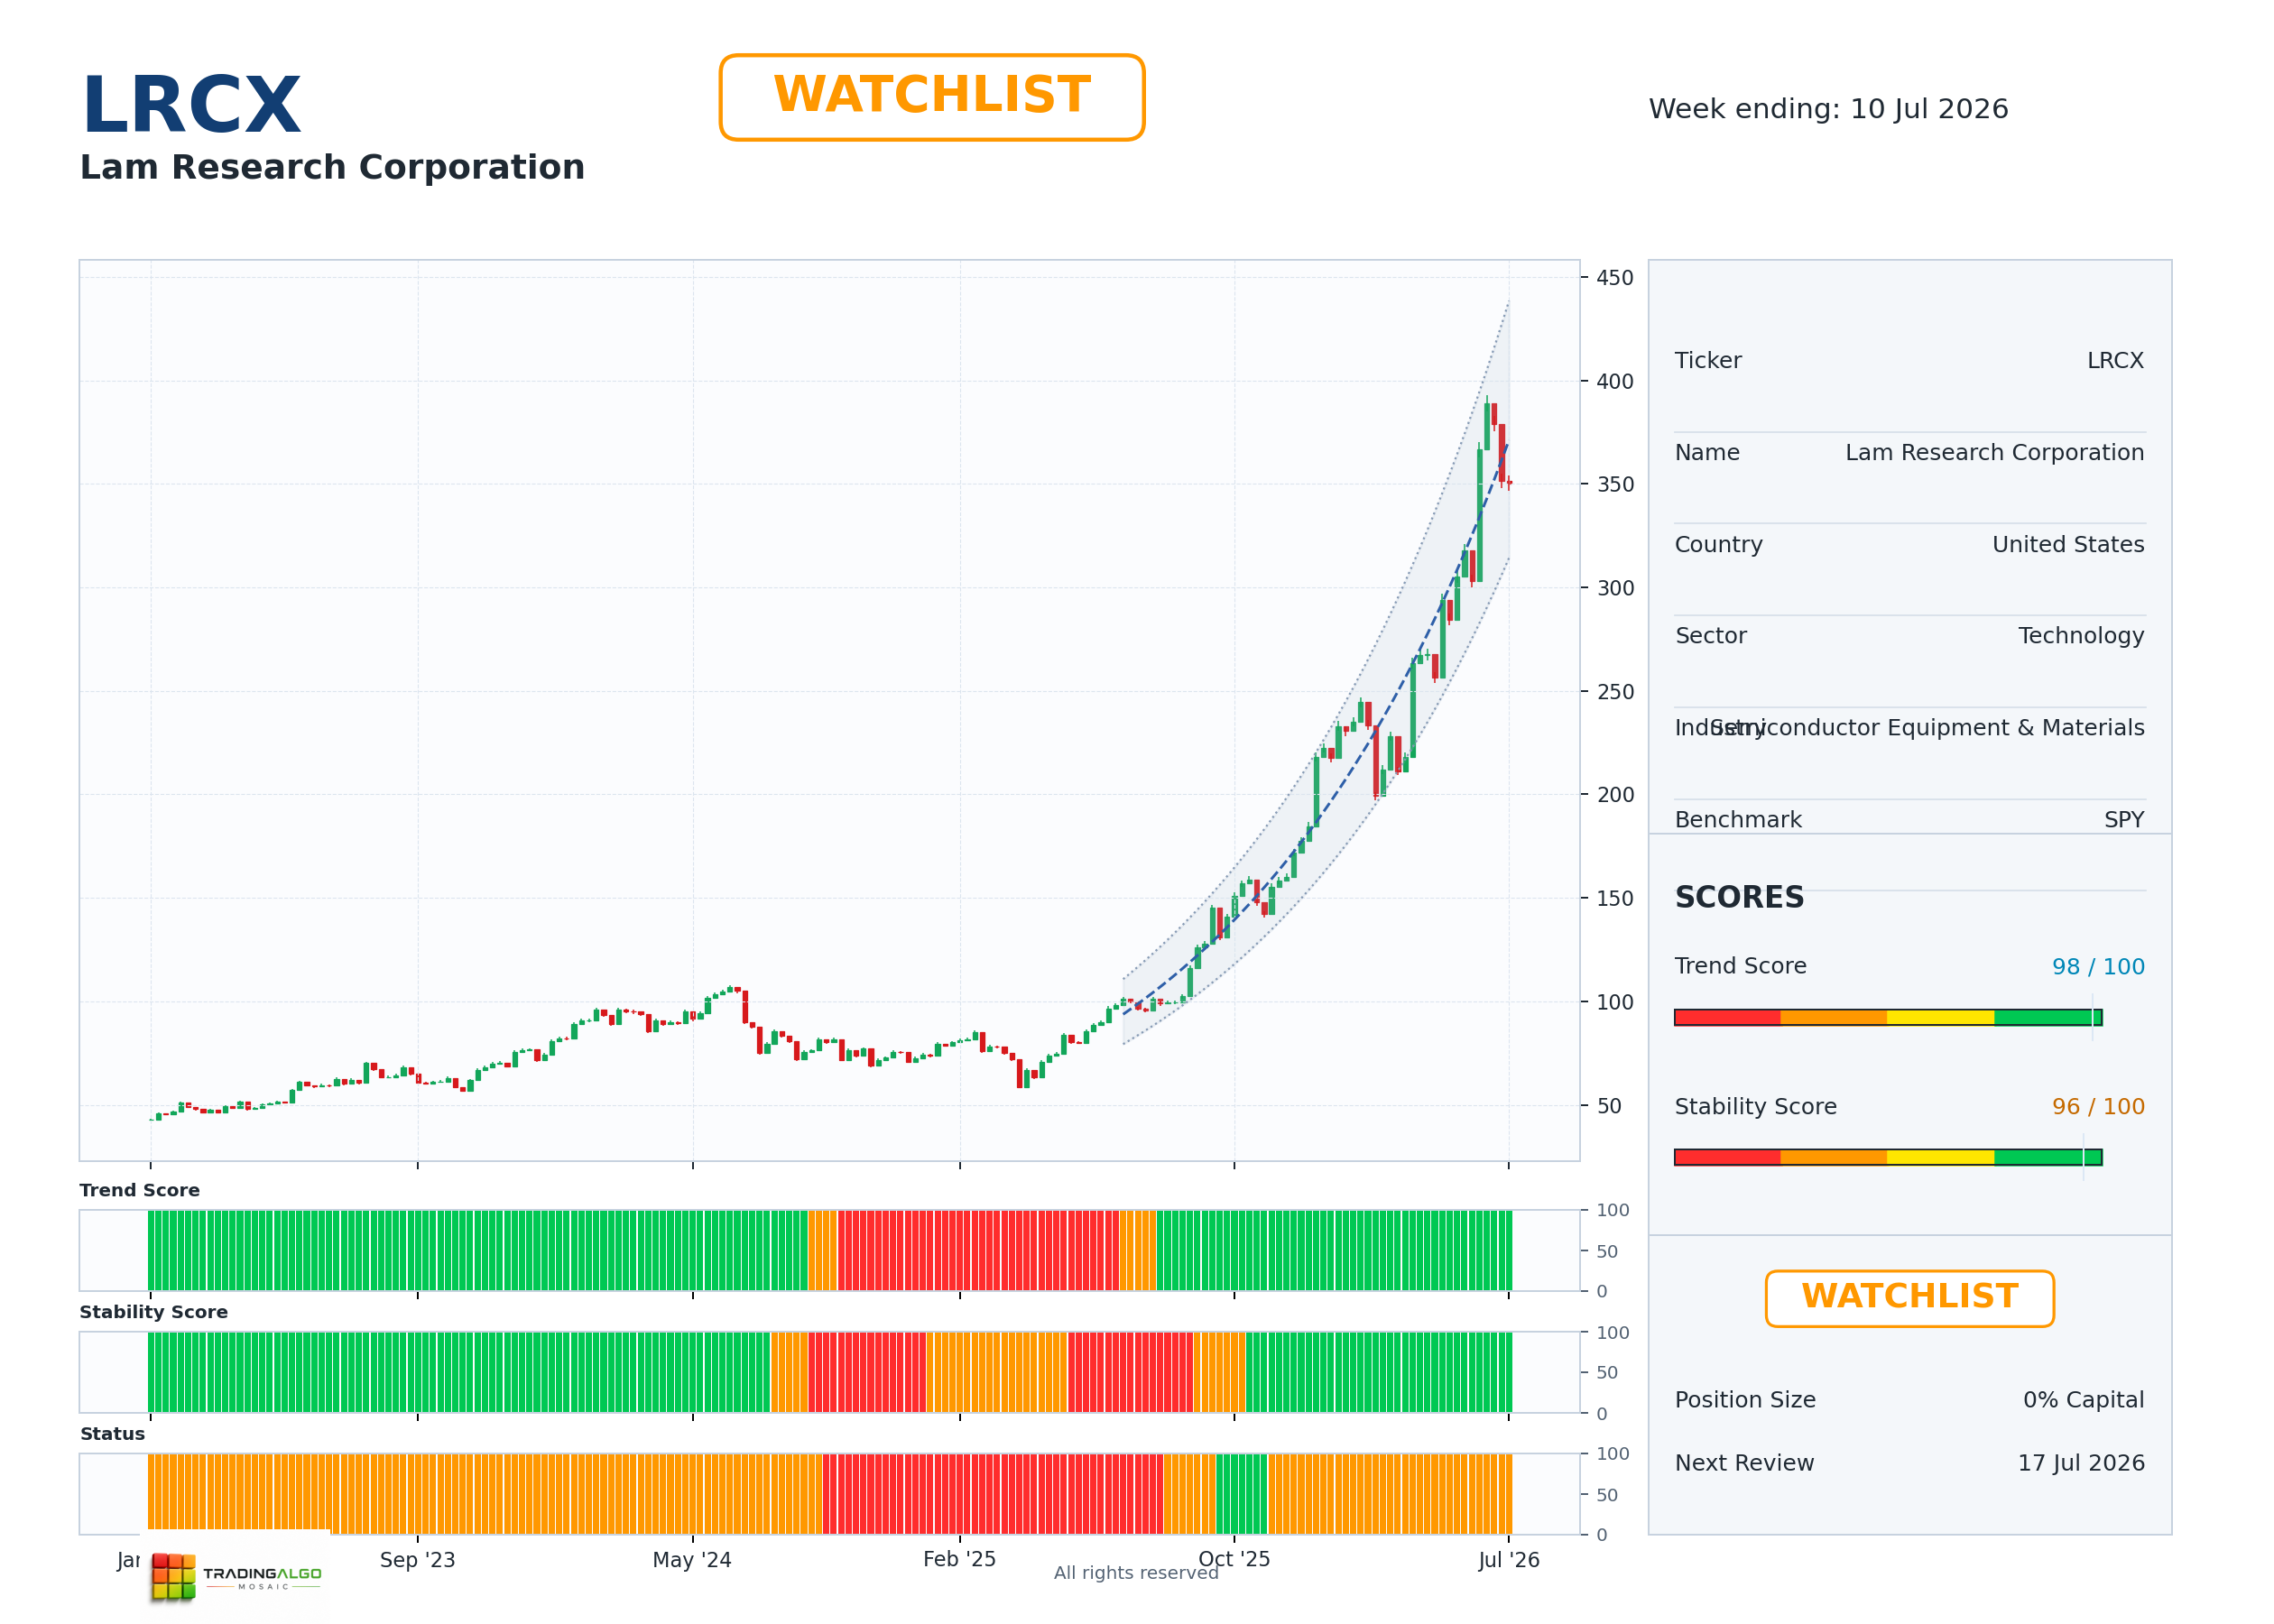The width and height of the screenshot is (2274, 1624).
Task: Click the Trend Score gauge bar in SCORES
Action: coord(1888,1017)
